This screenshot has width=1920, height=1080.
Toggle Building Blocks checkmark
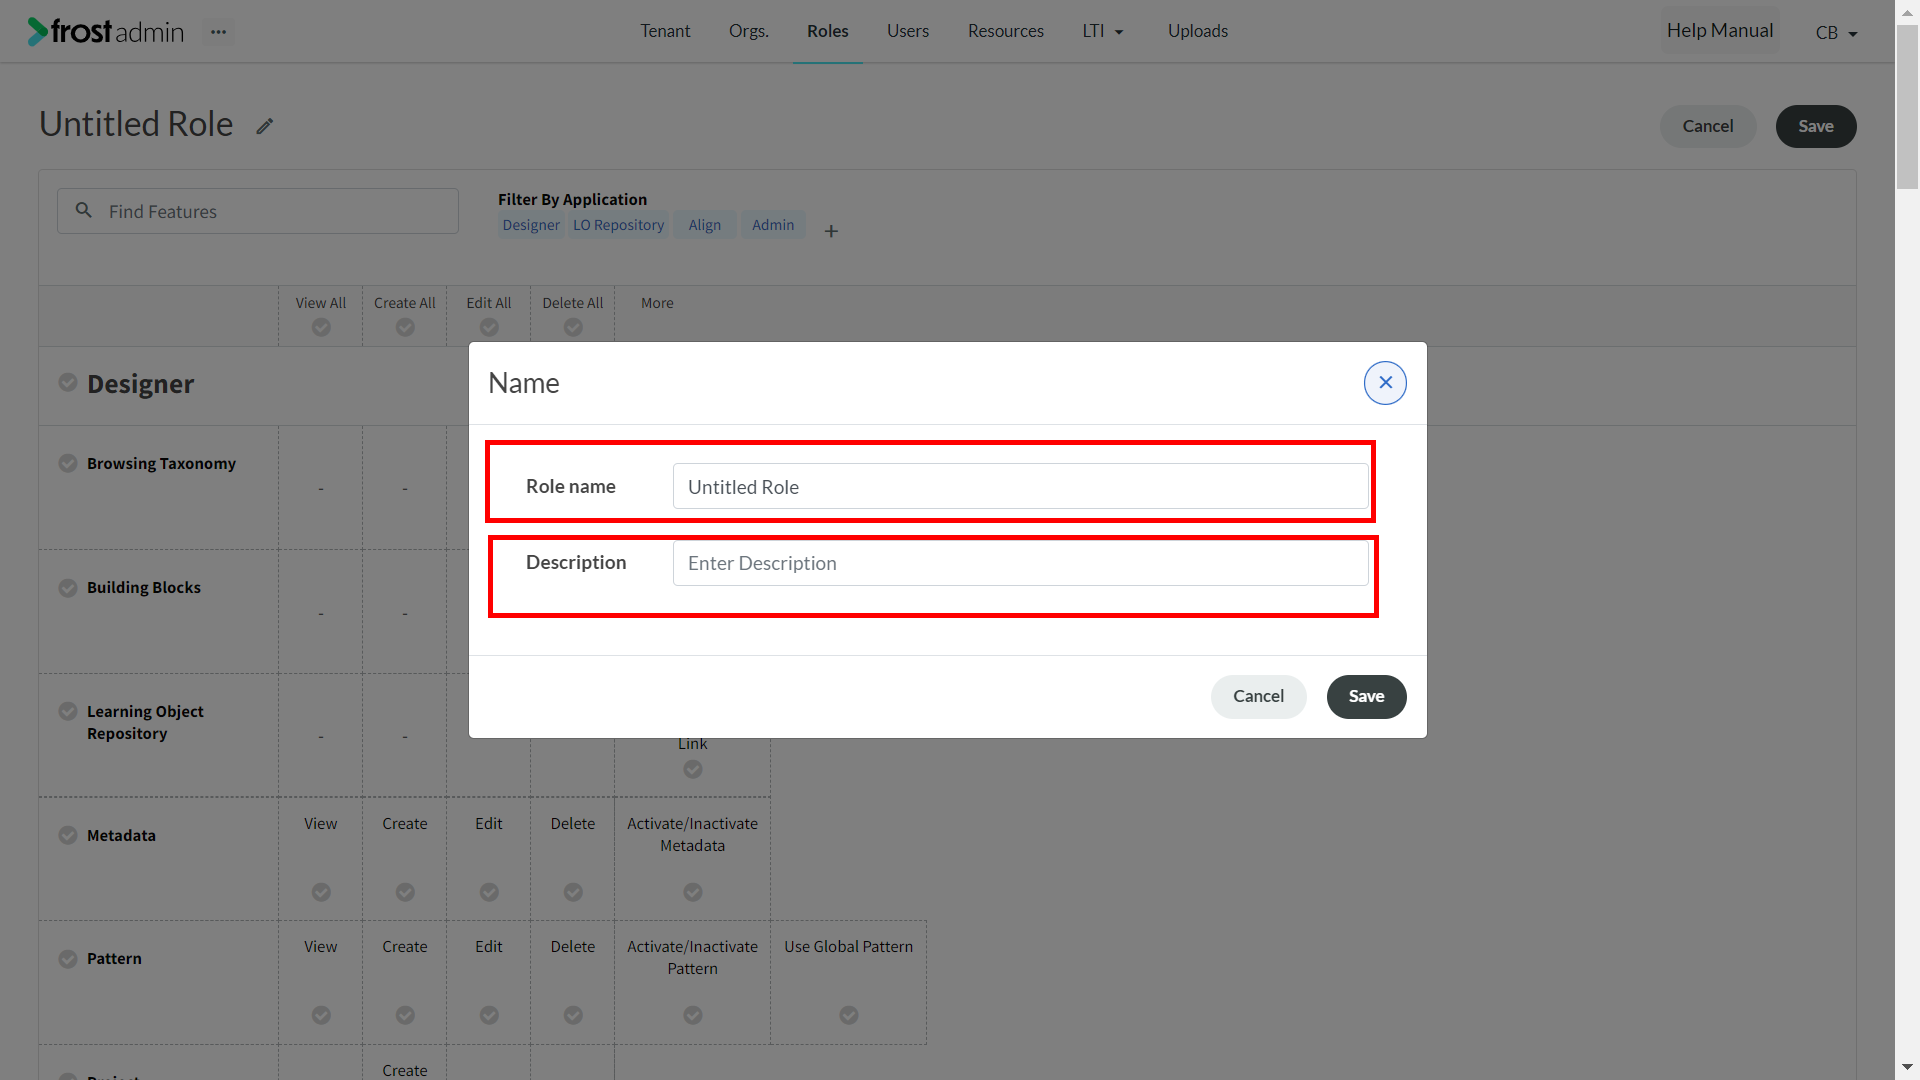coord(68,588)
